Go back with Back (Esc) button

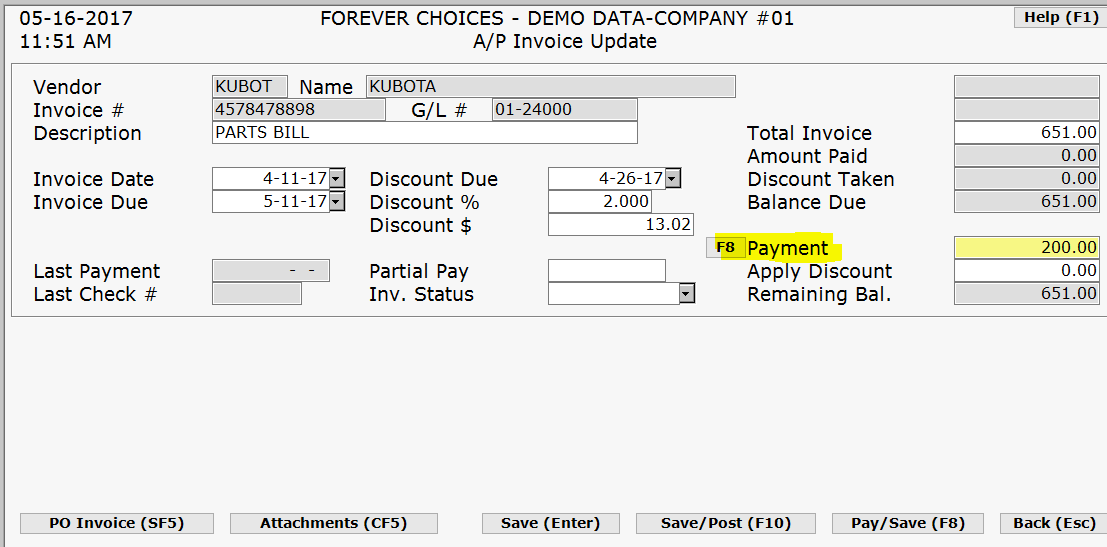[1053, 523]
